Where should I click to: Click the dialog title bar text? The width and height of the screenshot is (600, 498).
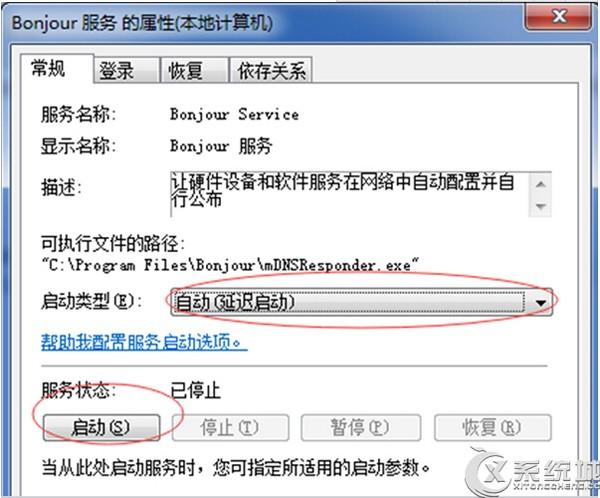point(142,23)
